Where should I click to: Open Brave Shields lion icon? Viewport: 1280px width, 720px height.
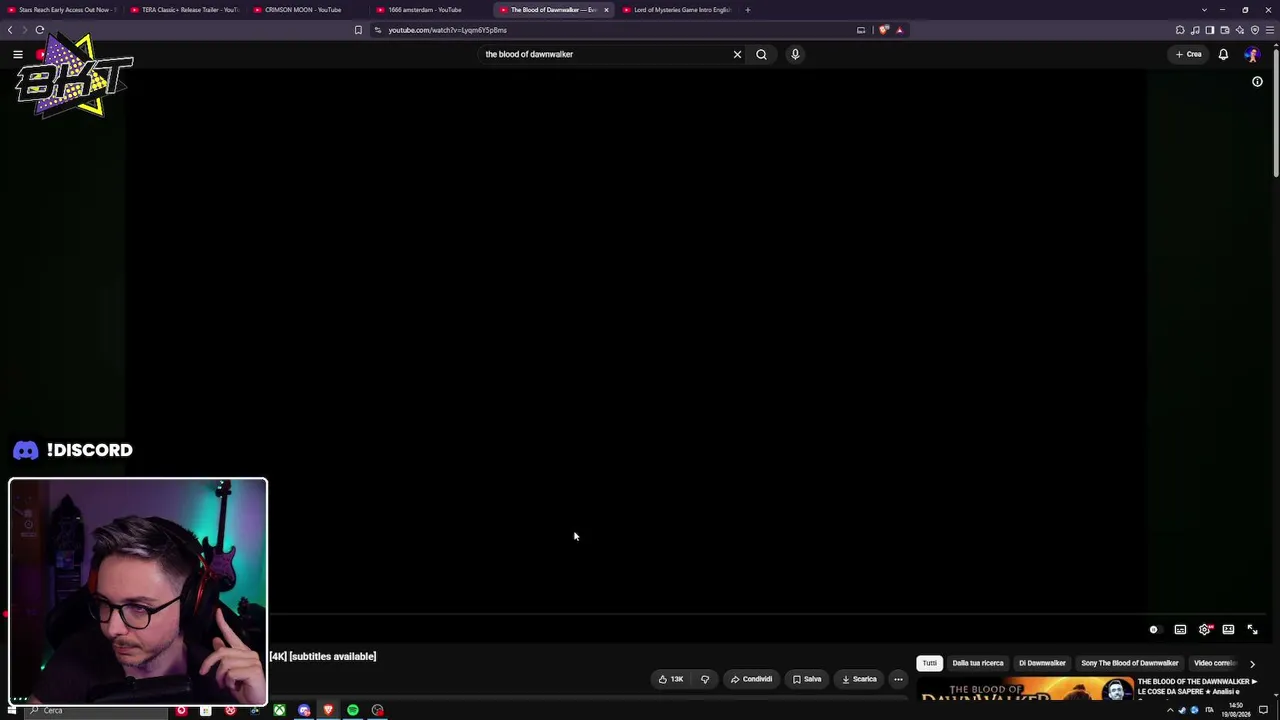884,30
